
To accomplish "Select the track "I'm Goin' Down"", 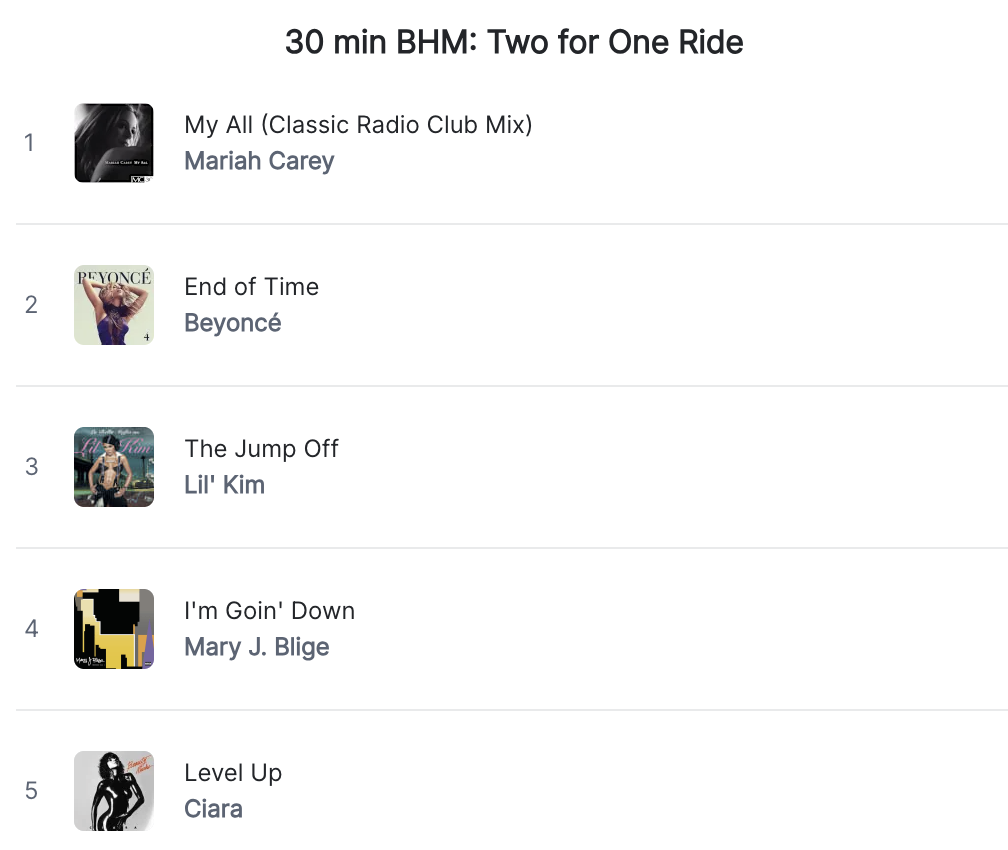I will [270, 610].
